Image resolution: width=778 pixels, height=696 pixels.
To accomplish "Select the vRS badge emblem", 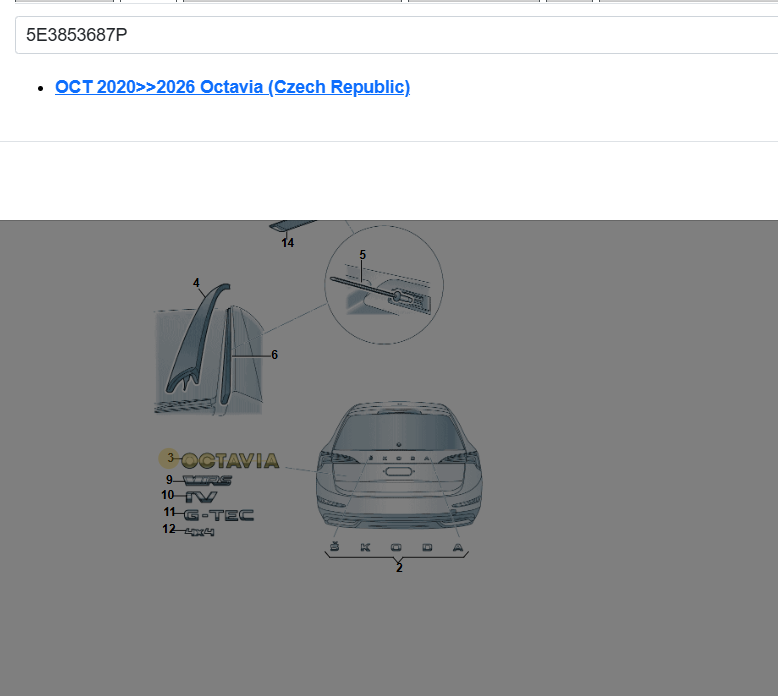I will point(207,480).
